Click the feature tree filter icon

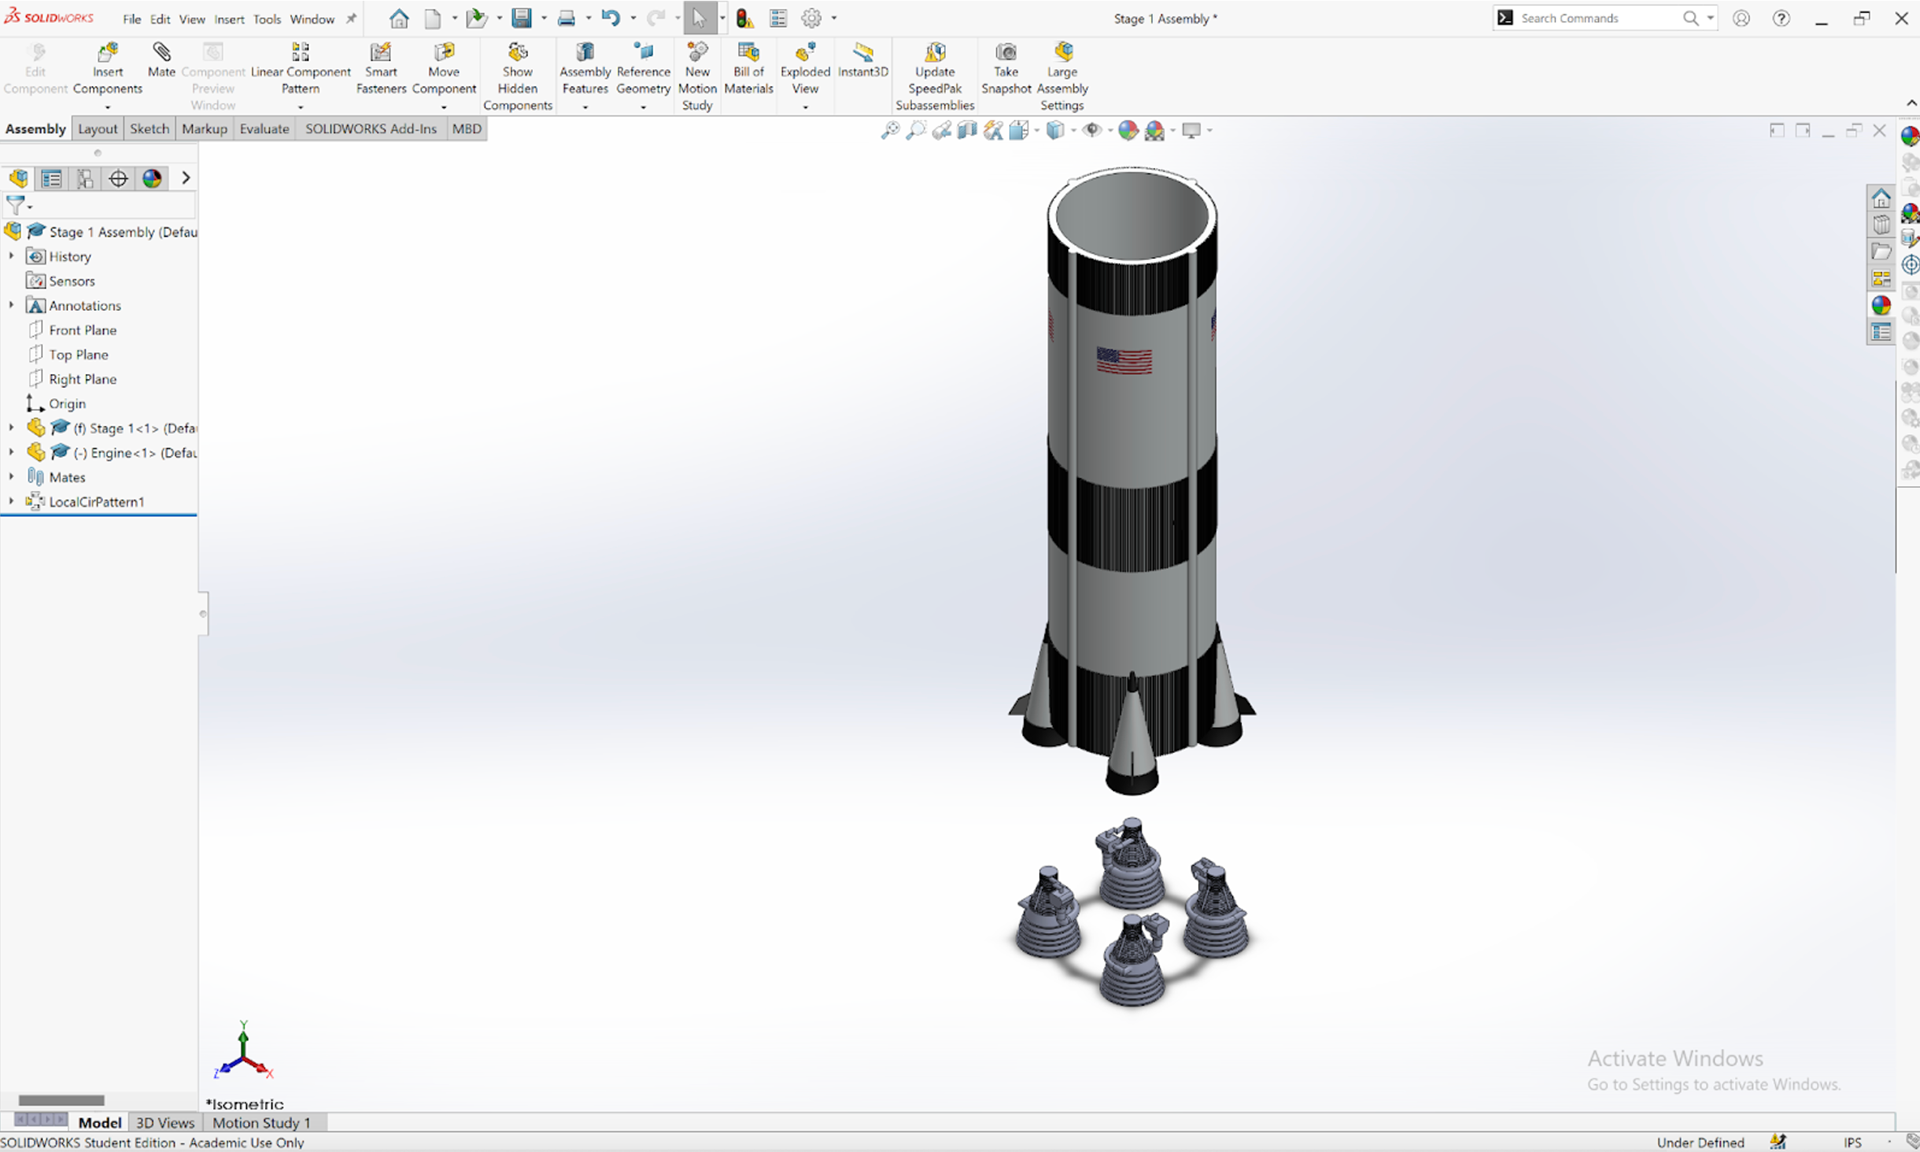[15, 205]
